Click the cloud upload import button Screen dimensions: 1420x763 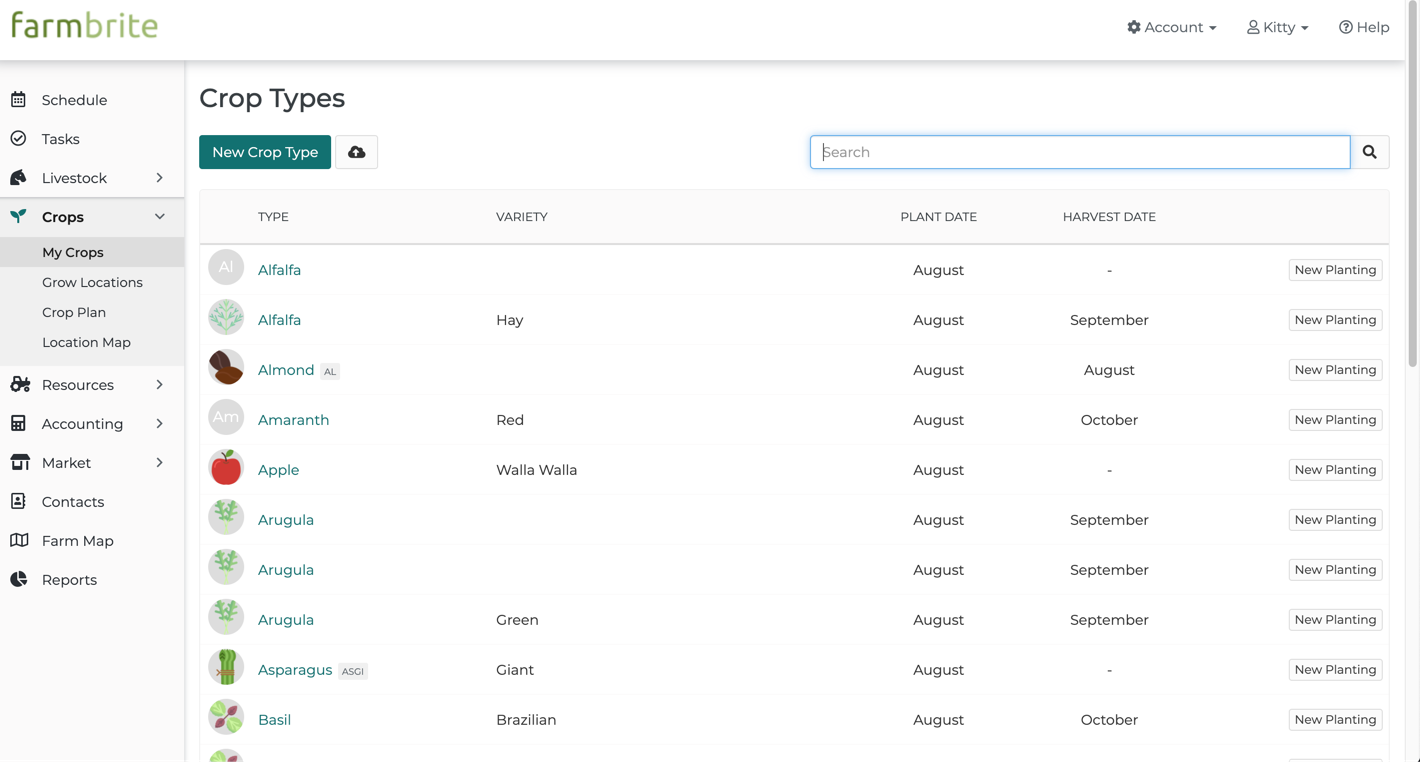(356, 152)
